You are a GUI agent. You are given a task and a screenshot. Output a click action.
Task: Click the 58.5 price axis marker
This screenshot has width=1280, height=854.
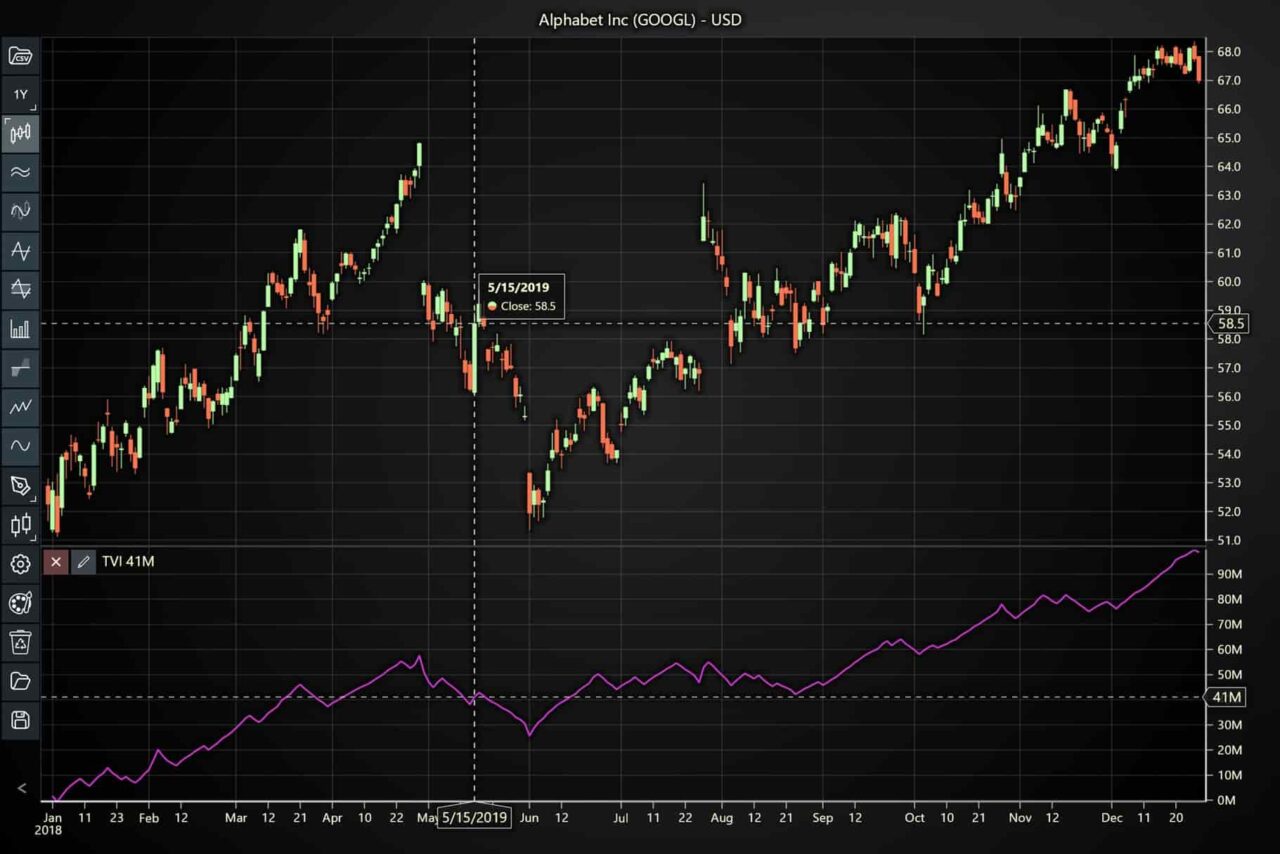pyautogui.click(x=1229, y=323)
